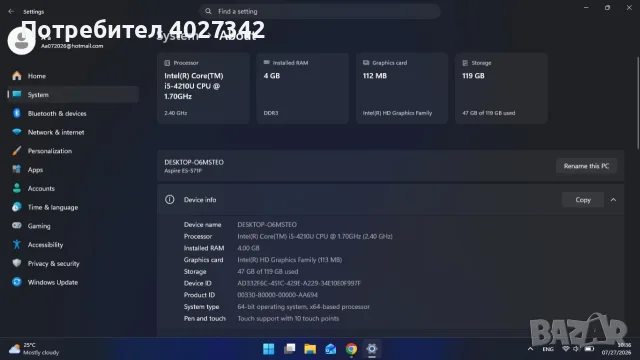Click the Aspire E5-571P model text
The image size is (640, 360).
coord(183,171)
